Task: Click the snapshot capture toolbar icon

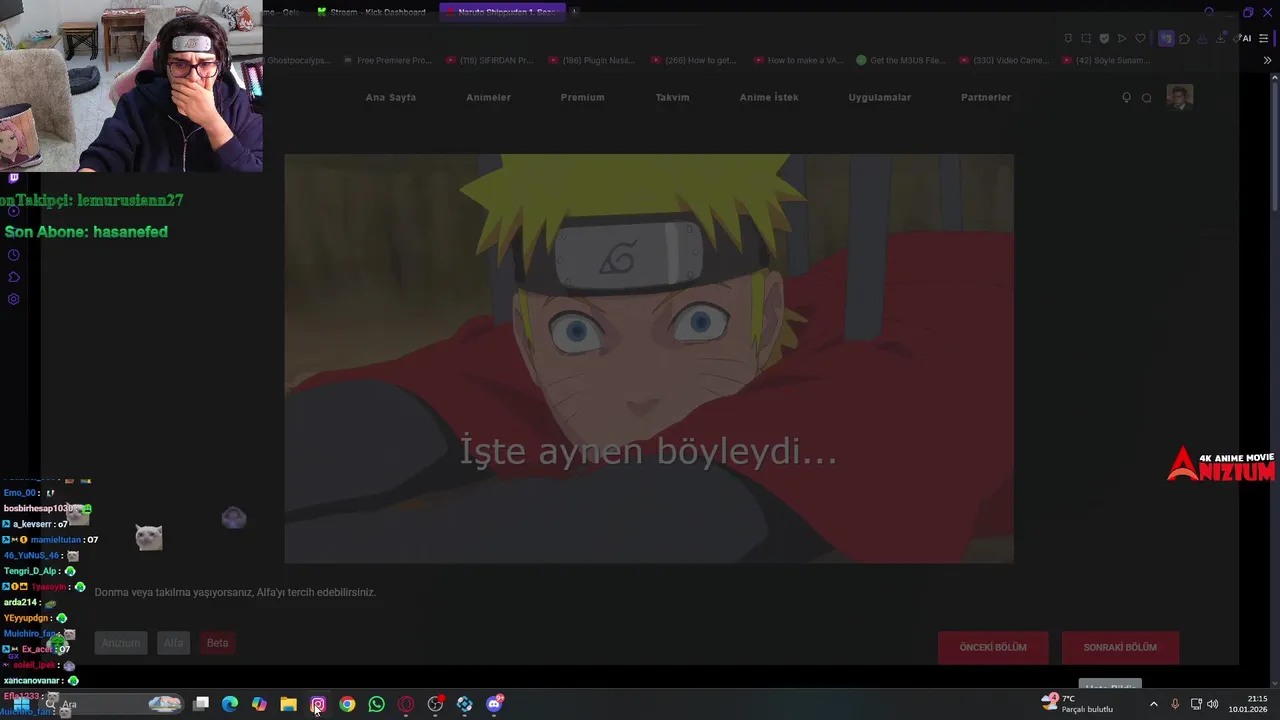Action: pos(1086,38)
